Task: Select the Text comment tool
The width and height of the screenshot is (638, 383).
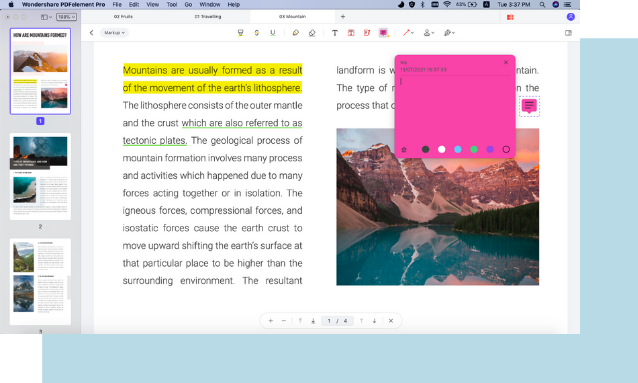Action: pos(334,33)
